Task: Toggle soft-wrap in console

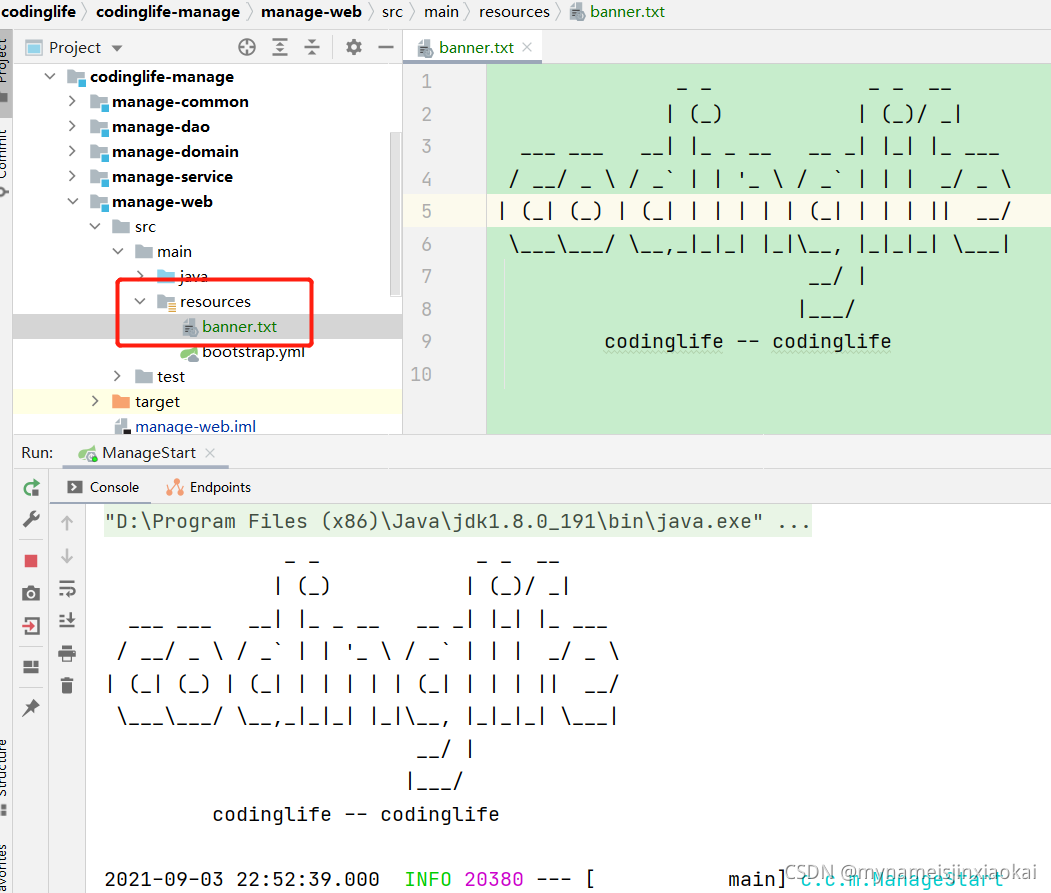Action: tap(67, 589)
